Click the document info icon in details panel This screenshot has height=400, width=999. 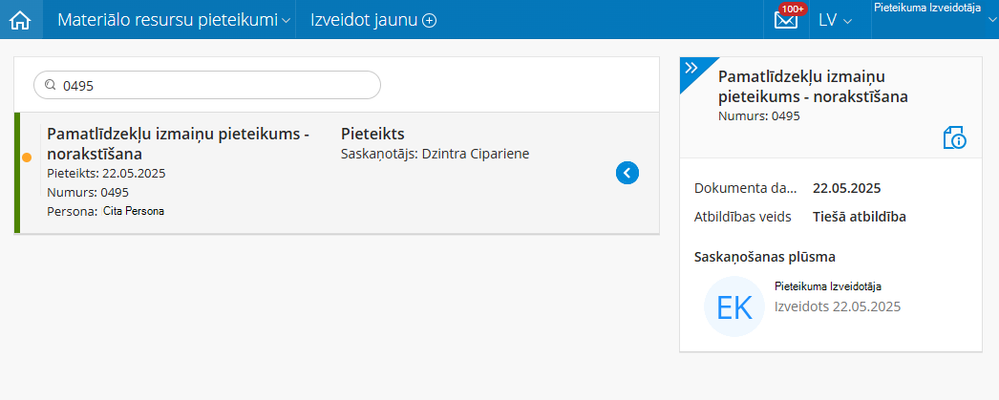click(954, 138)
